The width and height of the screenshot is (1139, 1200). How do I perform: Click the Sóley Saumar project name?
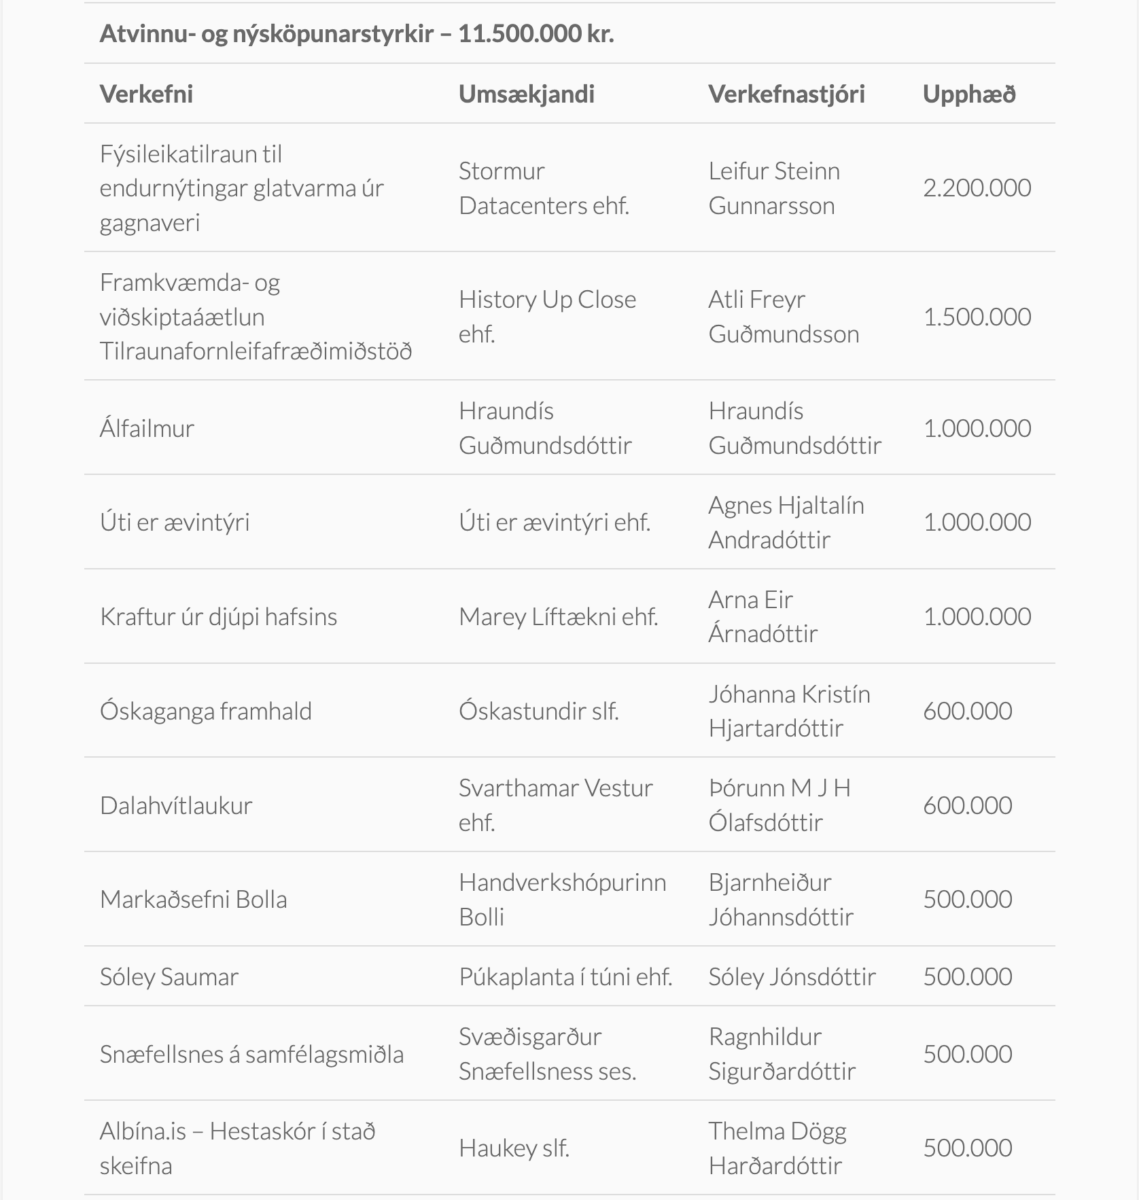point(169,977)
